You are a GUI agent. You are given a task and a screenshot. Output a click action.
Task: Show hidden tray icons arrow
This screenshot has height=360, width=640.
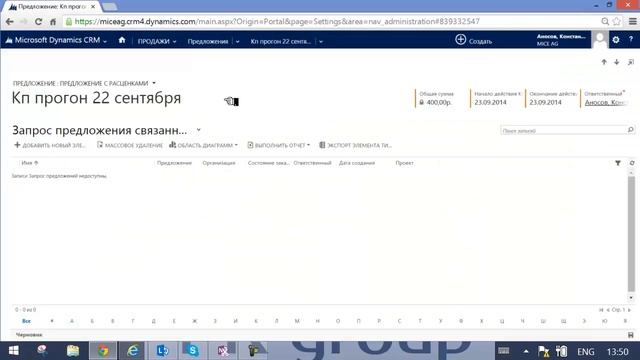pos(526,351)
